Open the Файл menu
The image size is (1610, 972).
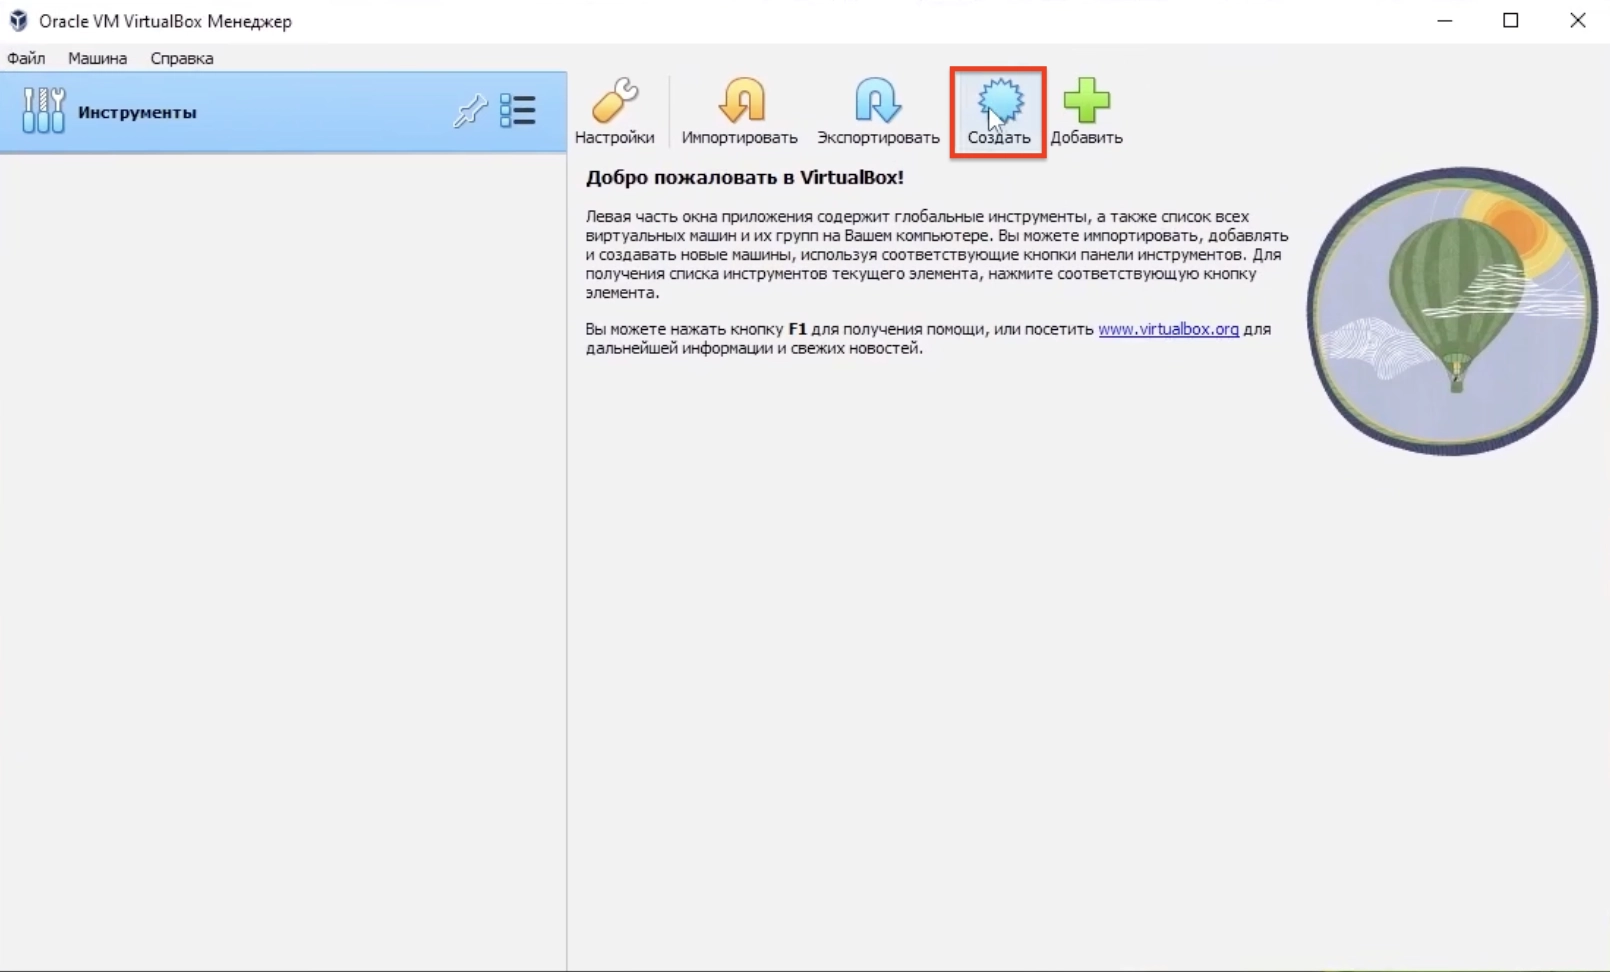(x=25, y=58)
